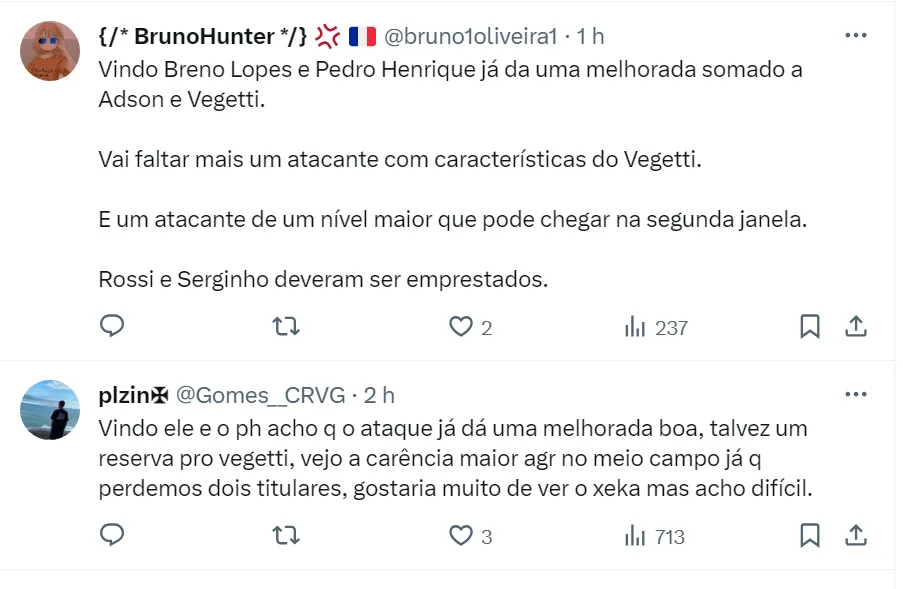The height and width of the screenshot is (589, 903).
Task: Like BrunoHunter's tweet
Action: (x=460, y=327)
